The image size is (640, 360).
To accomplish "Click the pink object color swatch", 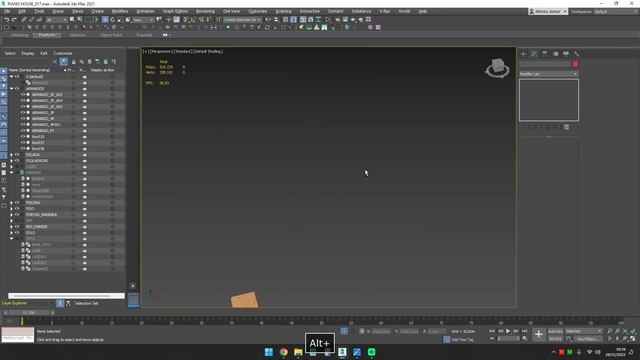I will pos(575,64).
